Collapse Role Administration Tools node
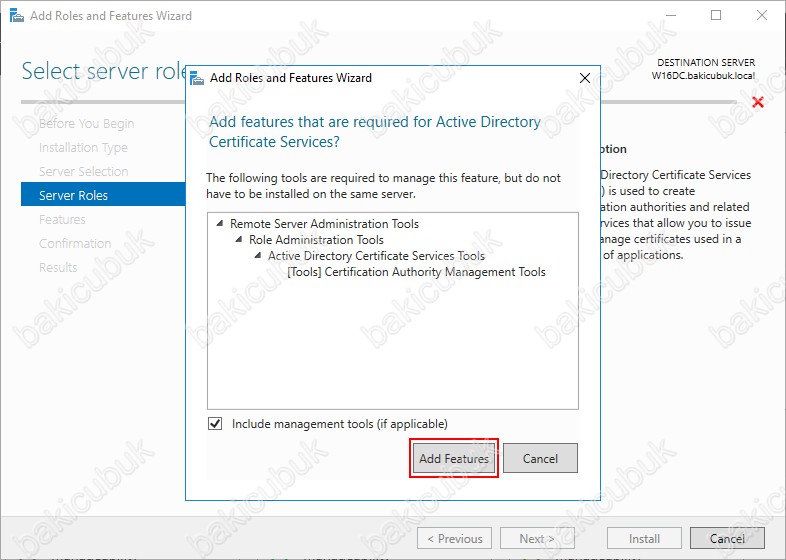The height and width of the screenshot is (560, 786). pyautogui.click(x=239, y=240)
